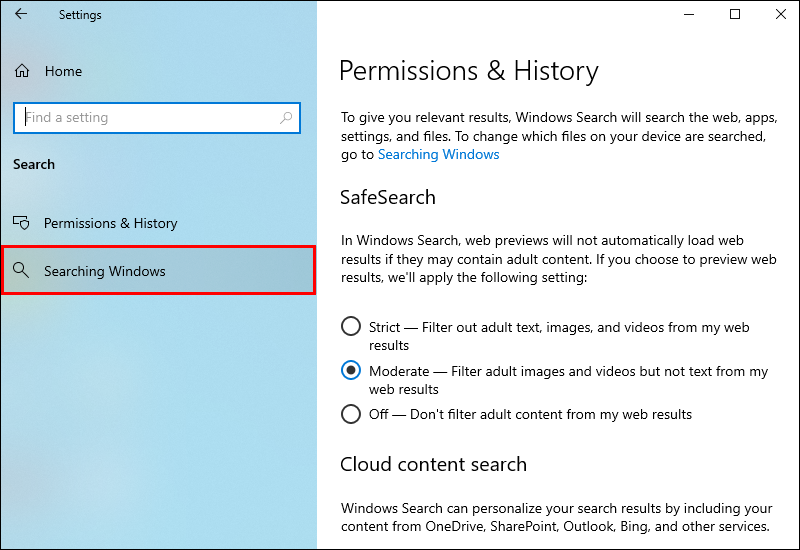Image resolution: width=800 pixels, height=550 pixels.
Task: Close the Settings window
Action: point(780,15)
